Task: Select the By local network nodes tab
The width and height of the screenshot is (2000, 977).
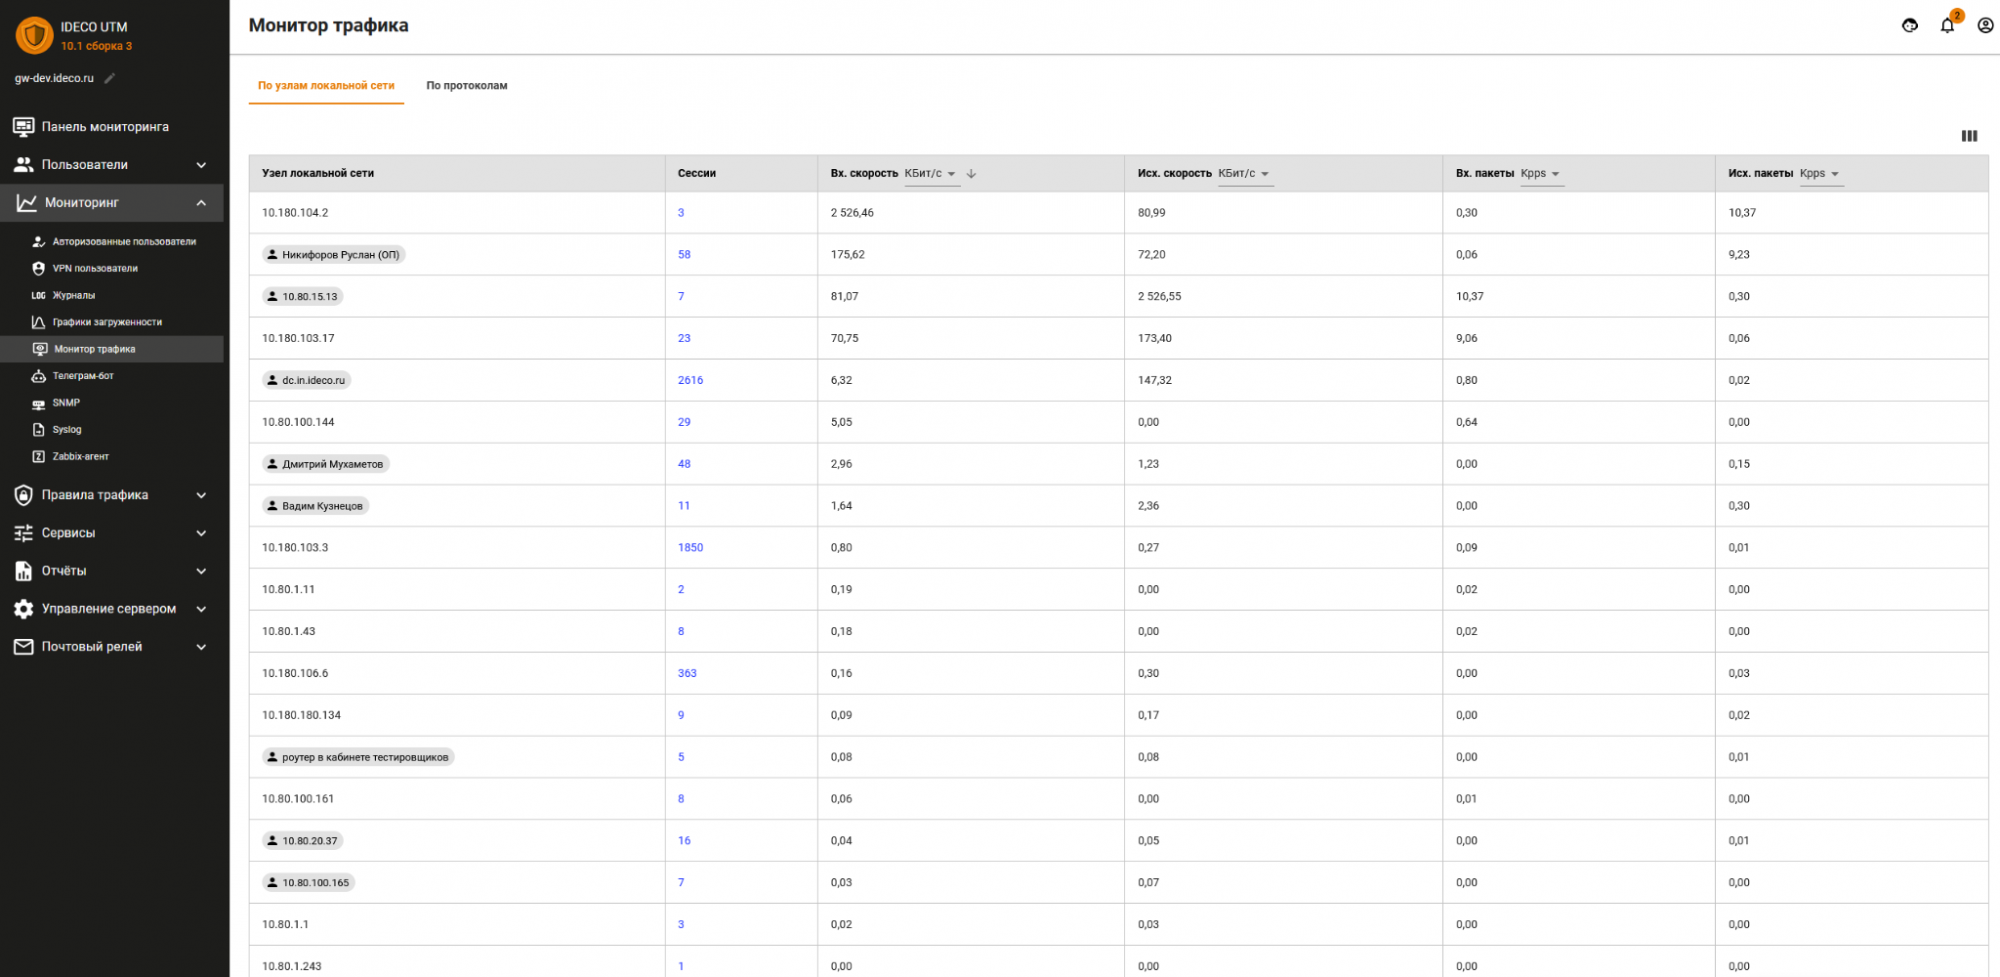Action: click(326, 86)
